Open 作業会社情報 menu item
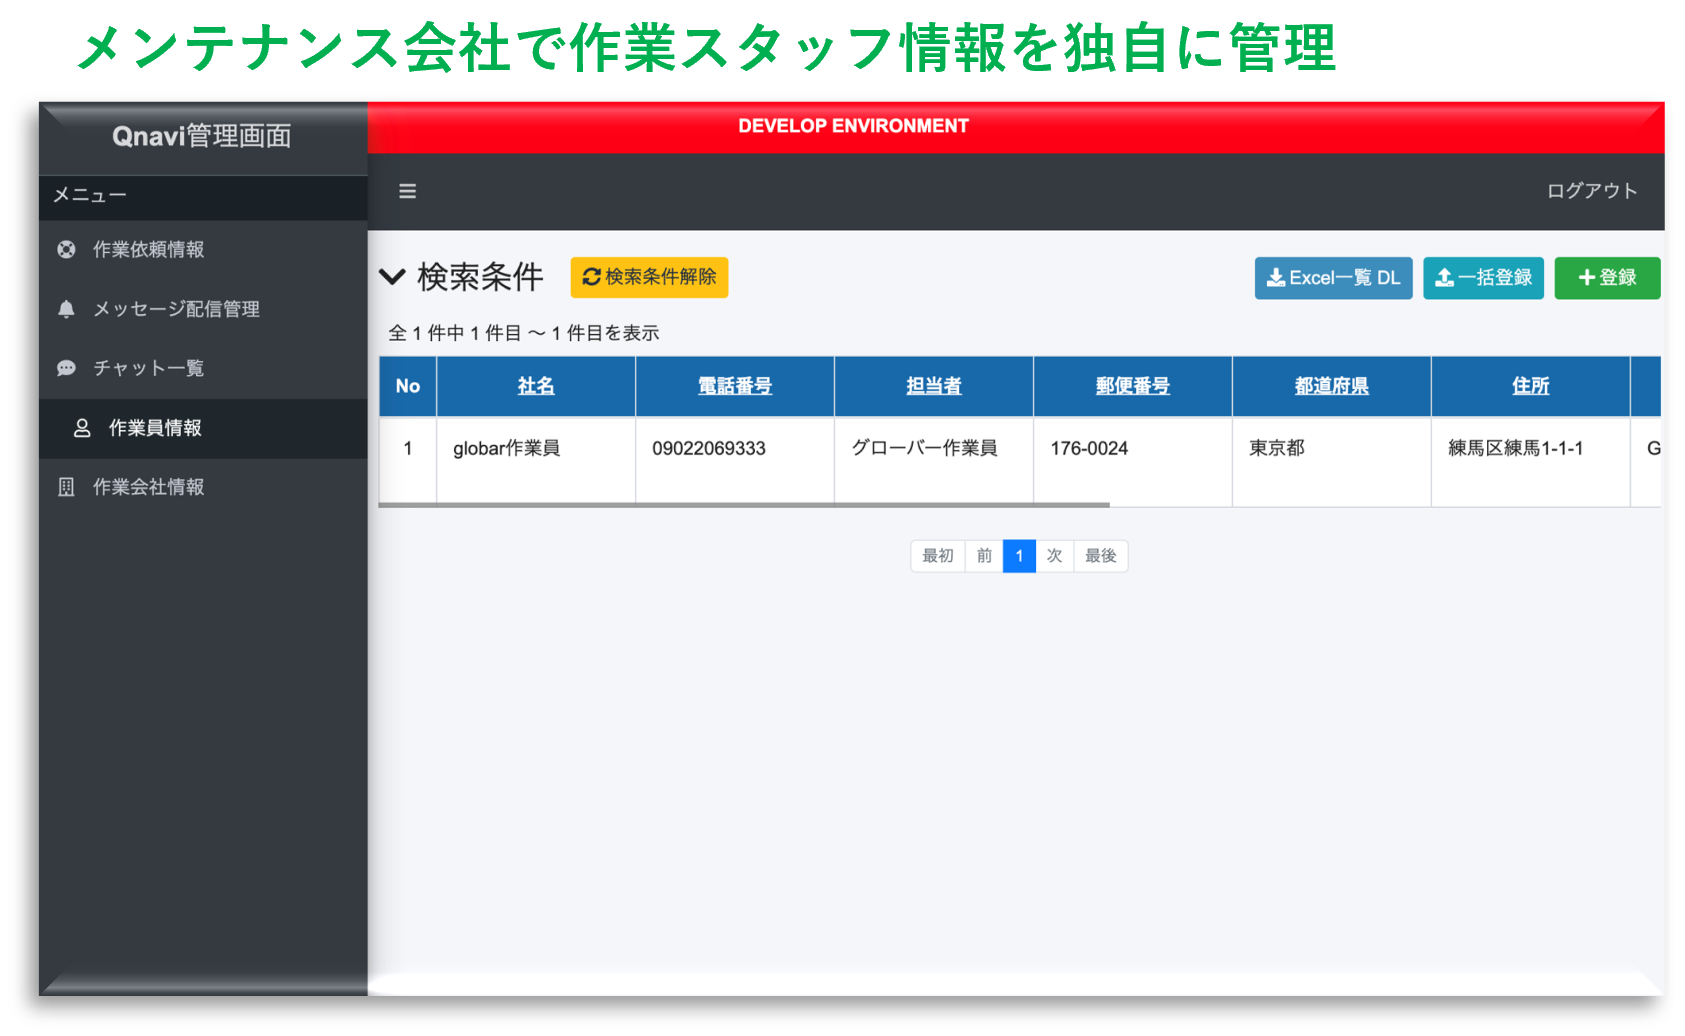This screenshot has width=1685, height=1036. pyautogui.click(x=203, y=487)
